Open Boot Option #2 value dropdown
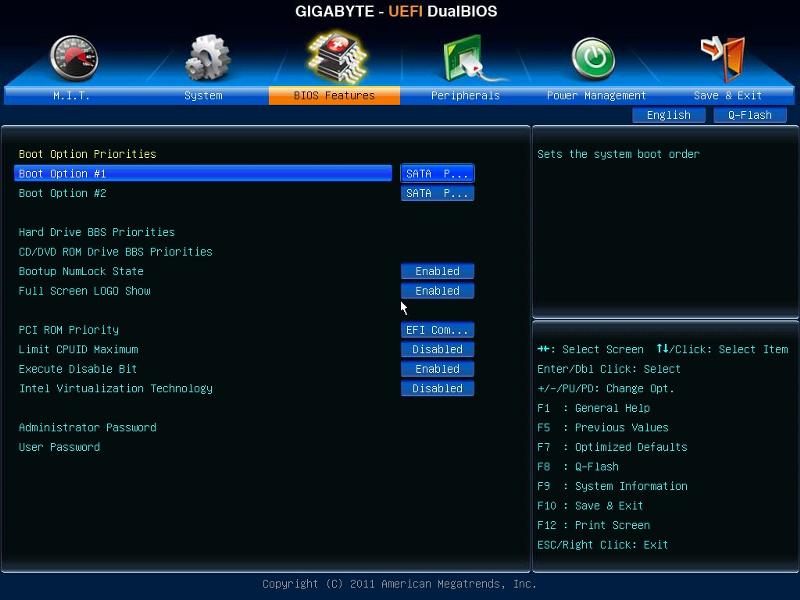800x600 pixels. (437, 193)
